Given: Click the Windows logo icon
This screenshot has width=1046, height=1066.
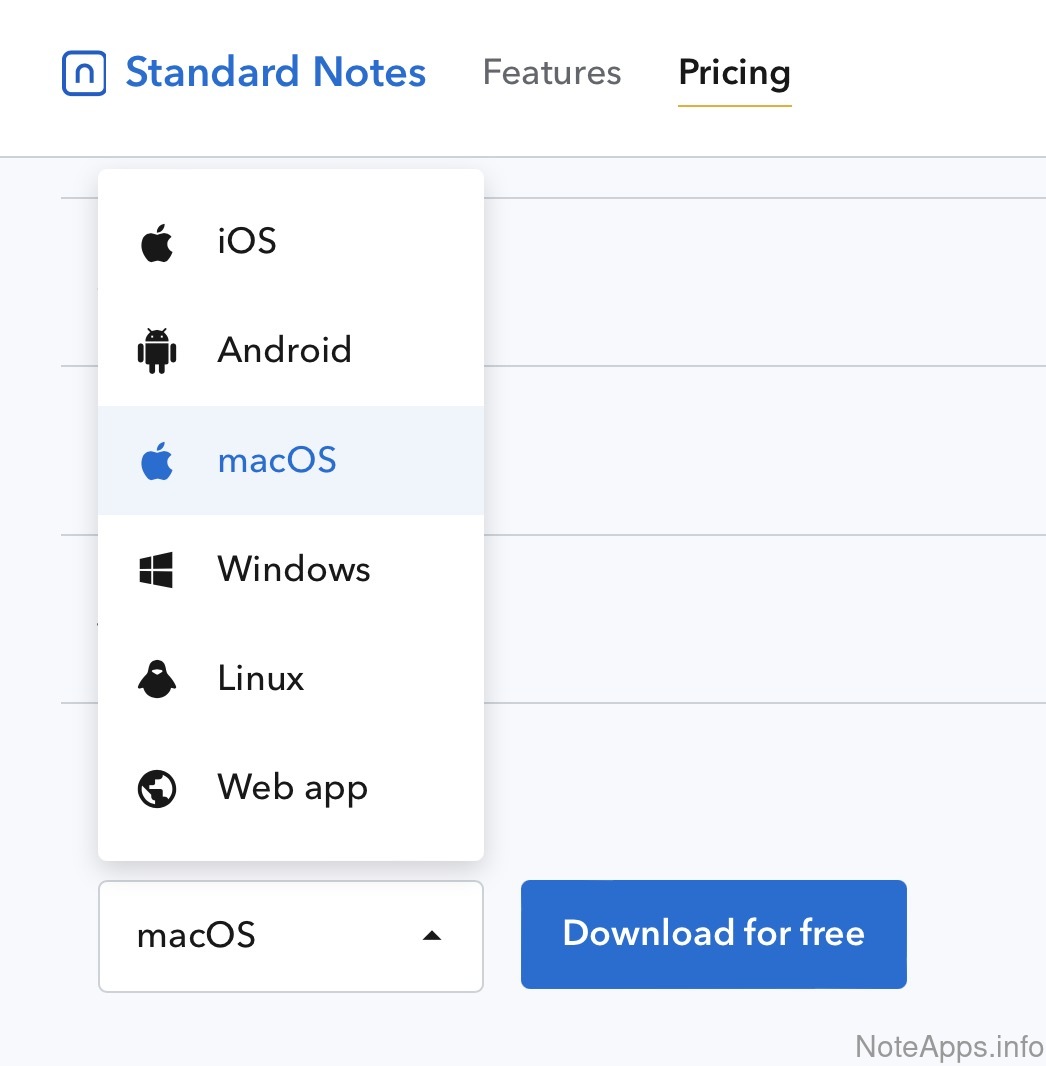Looking at the screenshot, I should 156,570.
